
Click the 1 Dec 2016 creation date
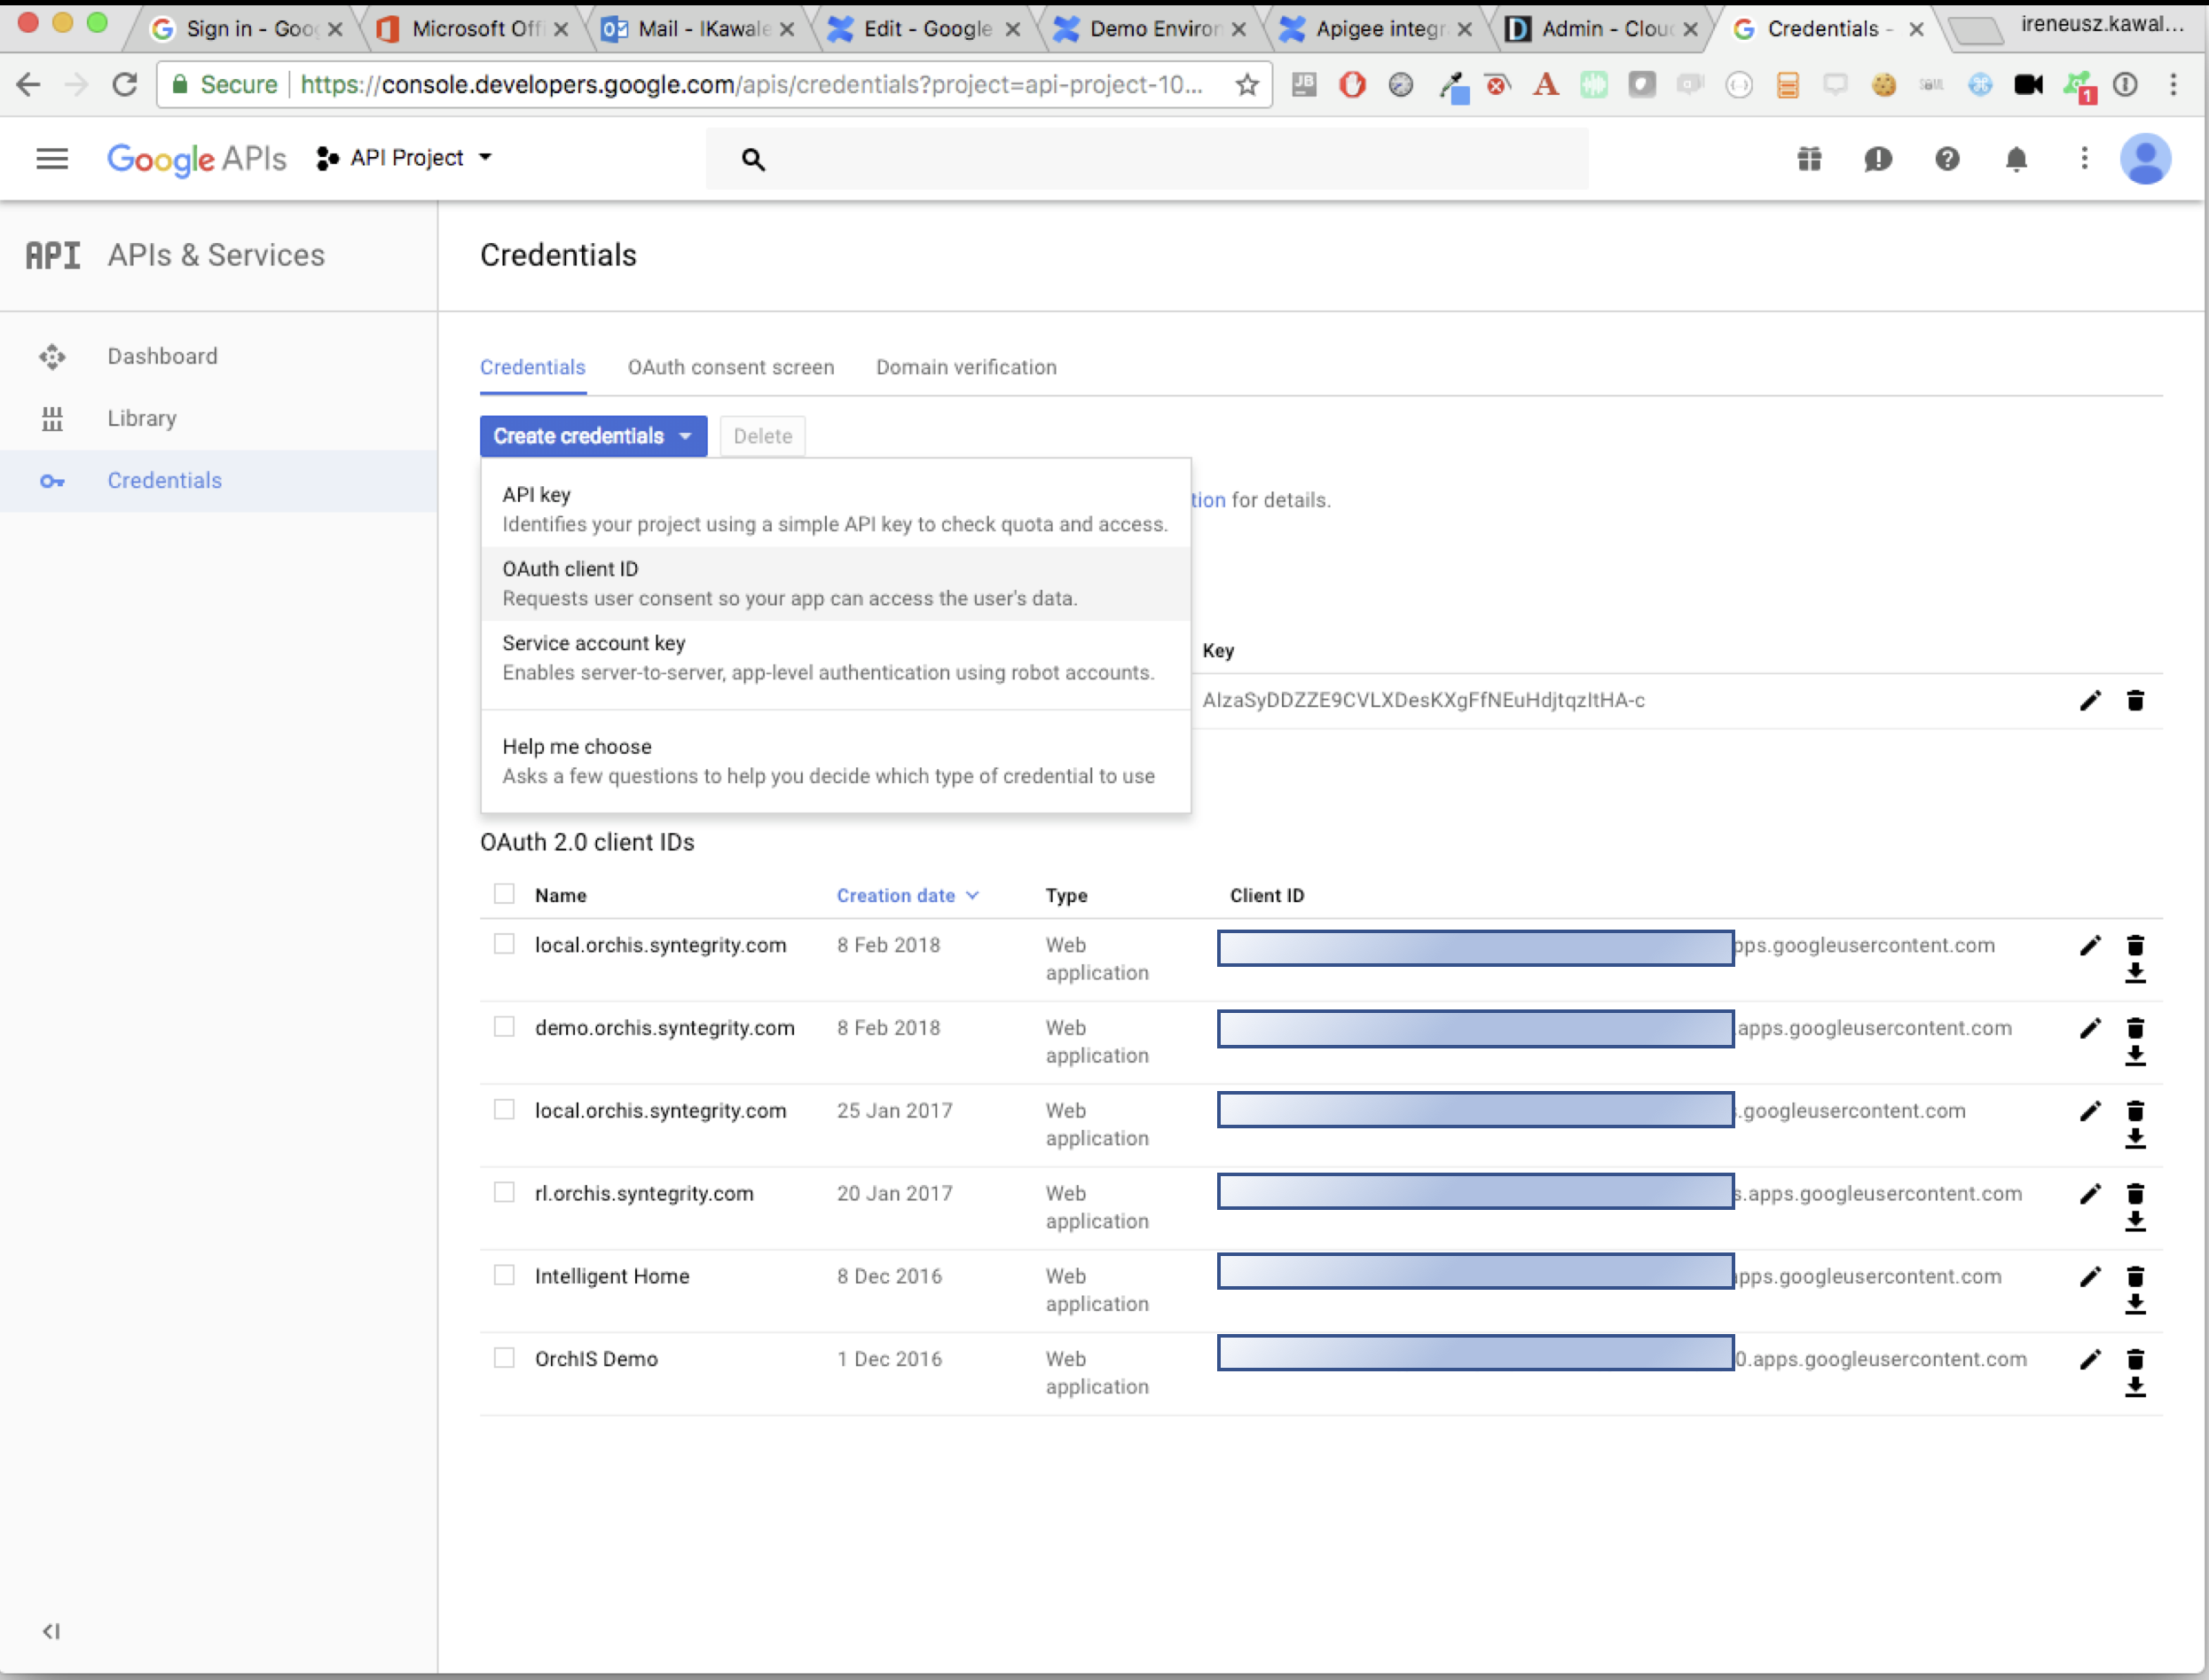pyautogui.click(x=889, y=1359)
